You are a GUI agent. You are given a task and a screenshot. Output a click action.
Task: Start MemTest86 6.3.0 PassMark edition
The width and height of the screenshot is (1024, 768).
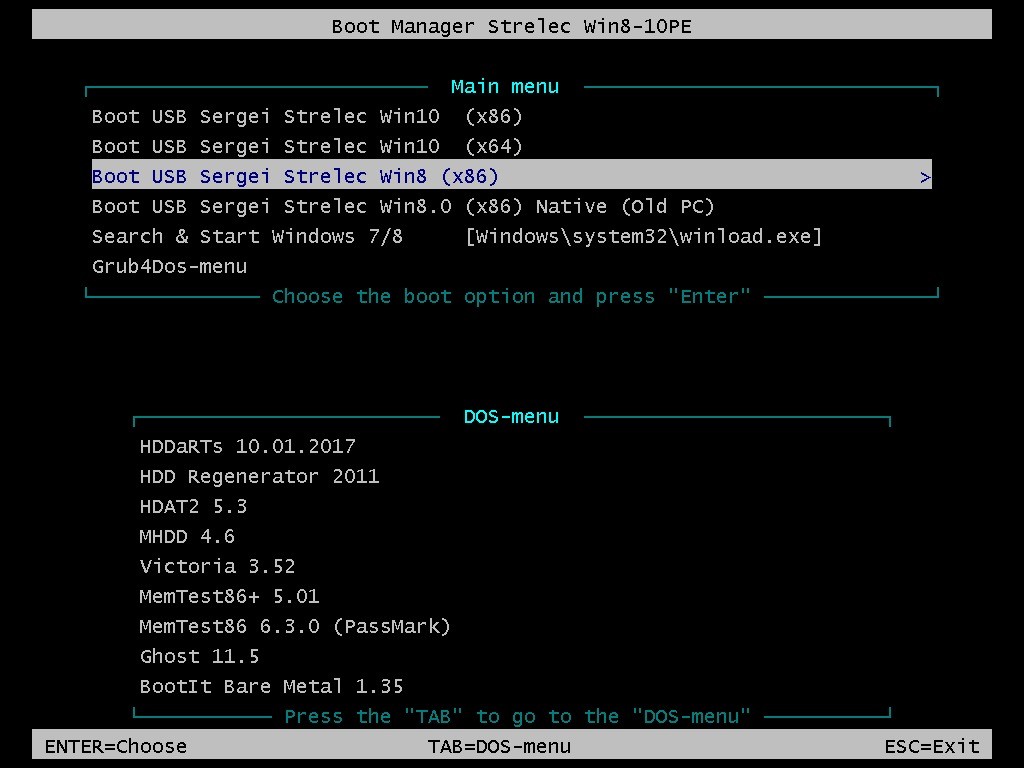(x=294, y=626)
